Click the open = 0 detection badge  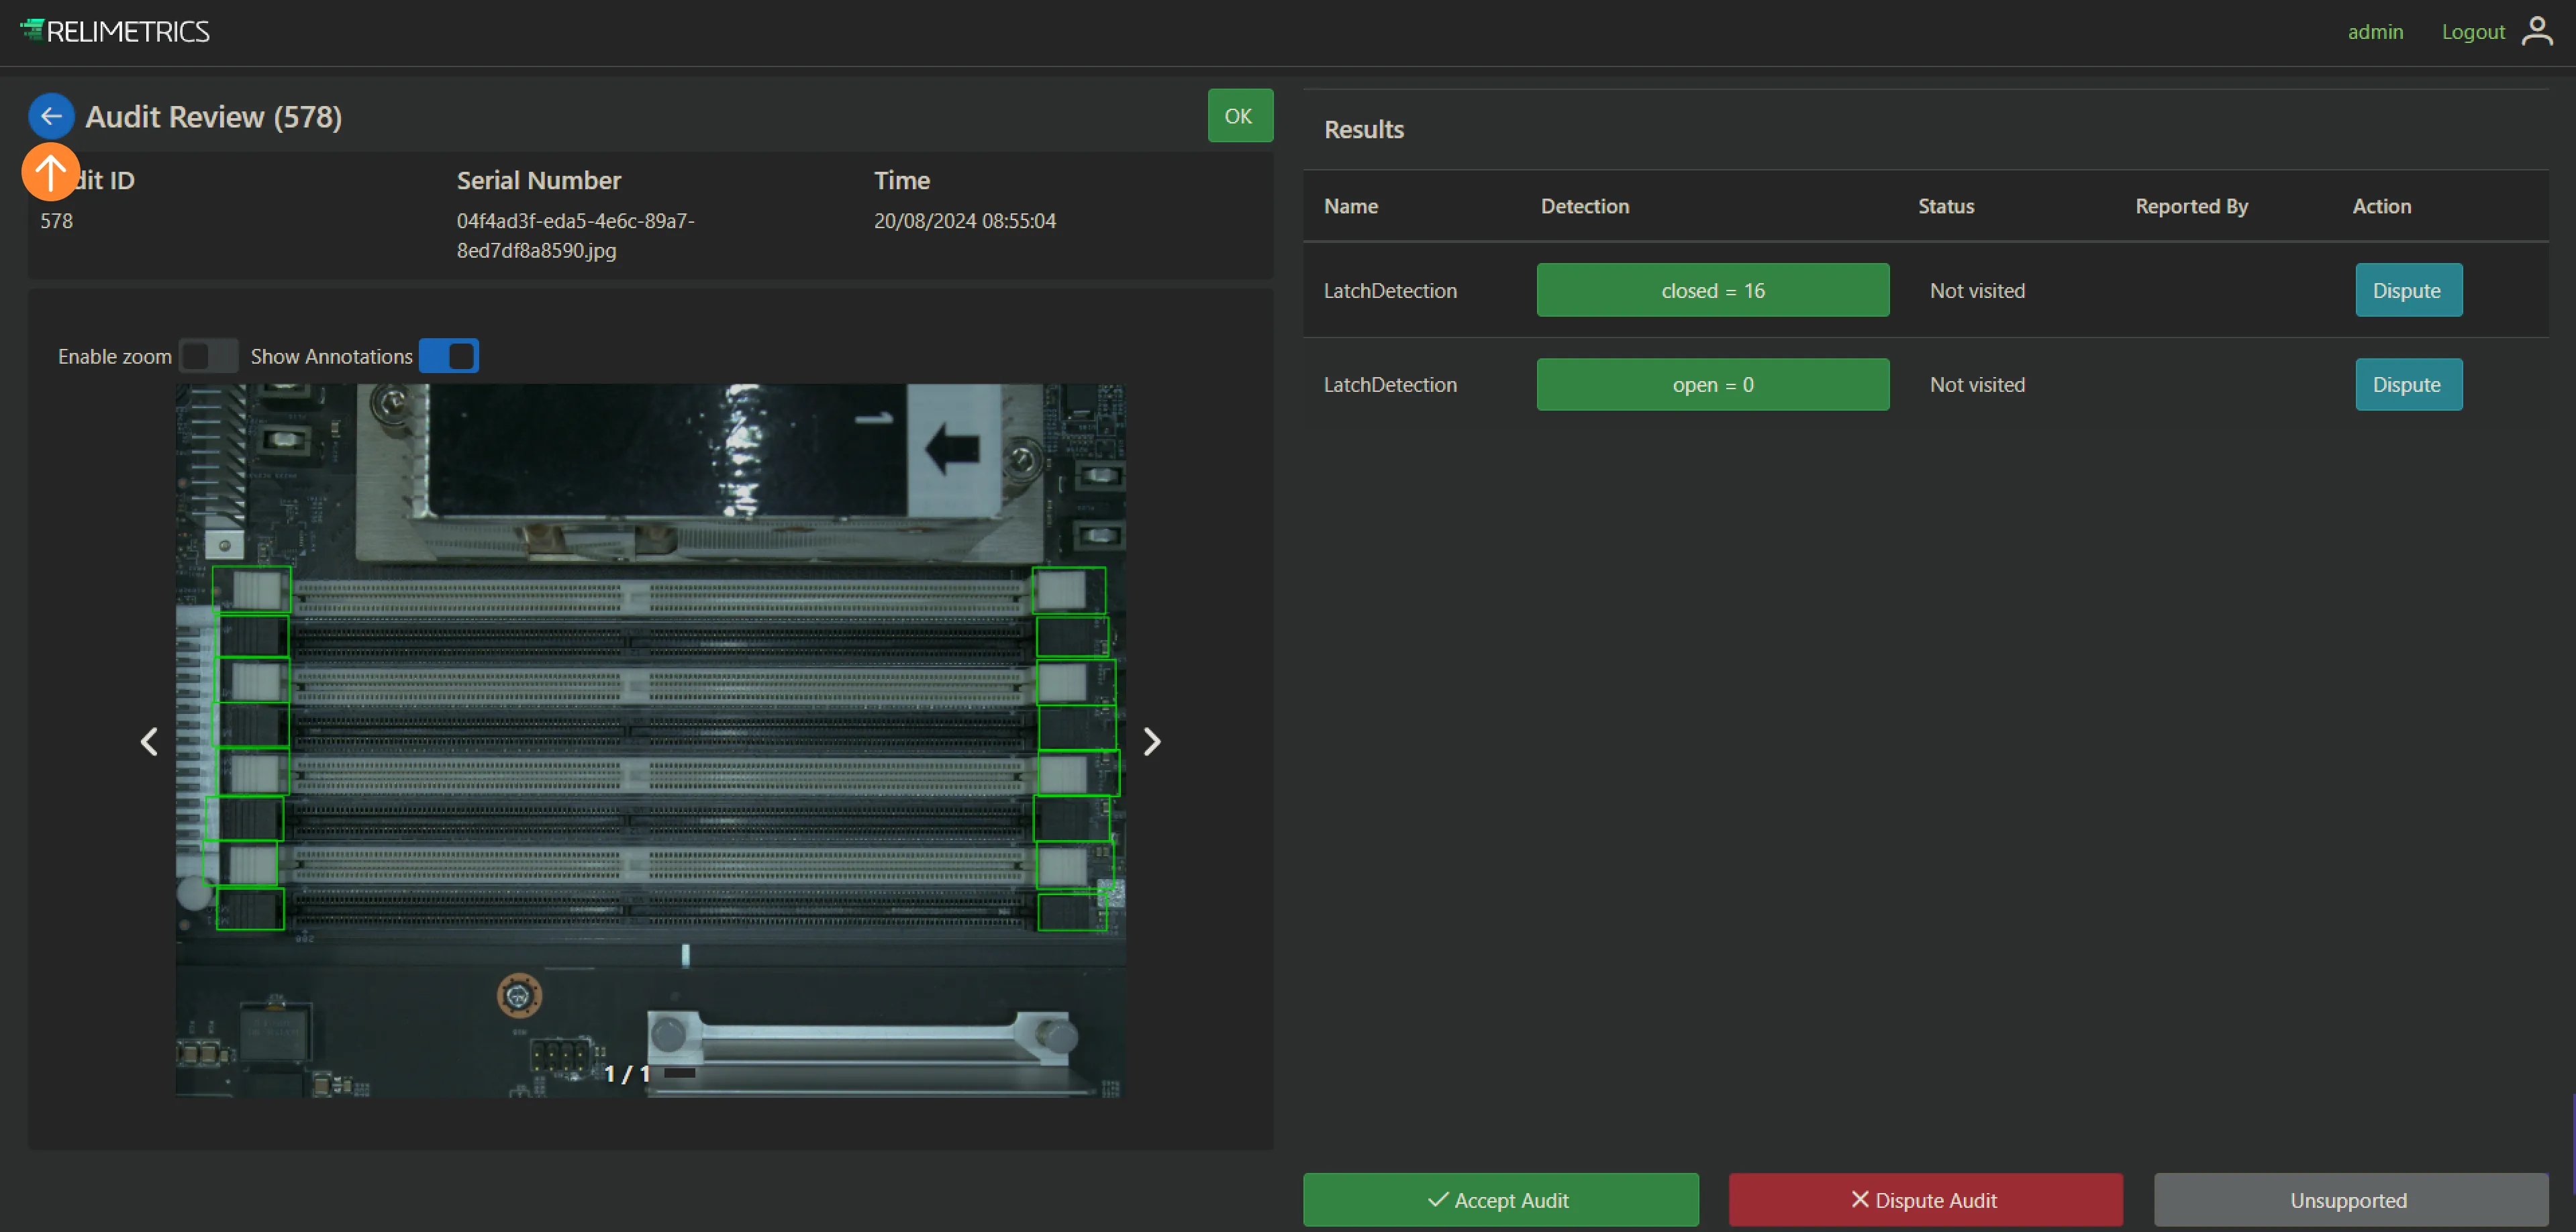(1713, 385)
